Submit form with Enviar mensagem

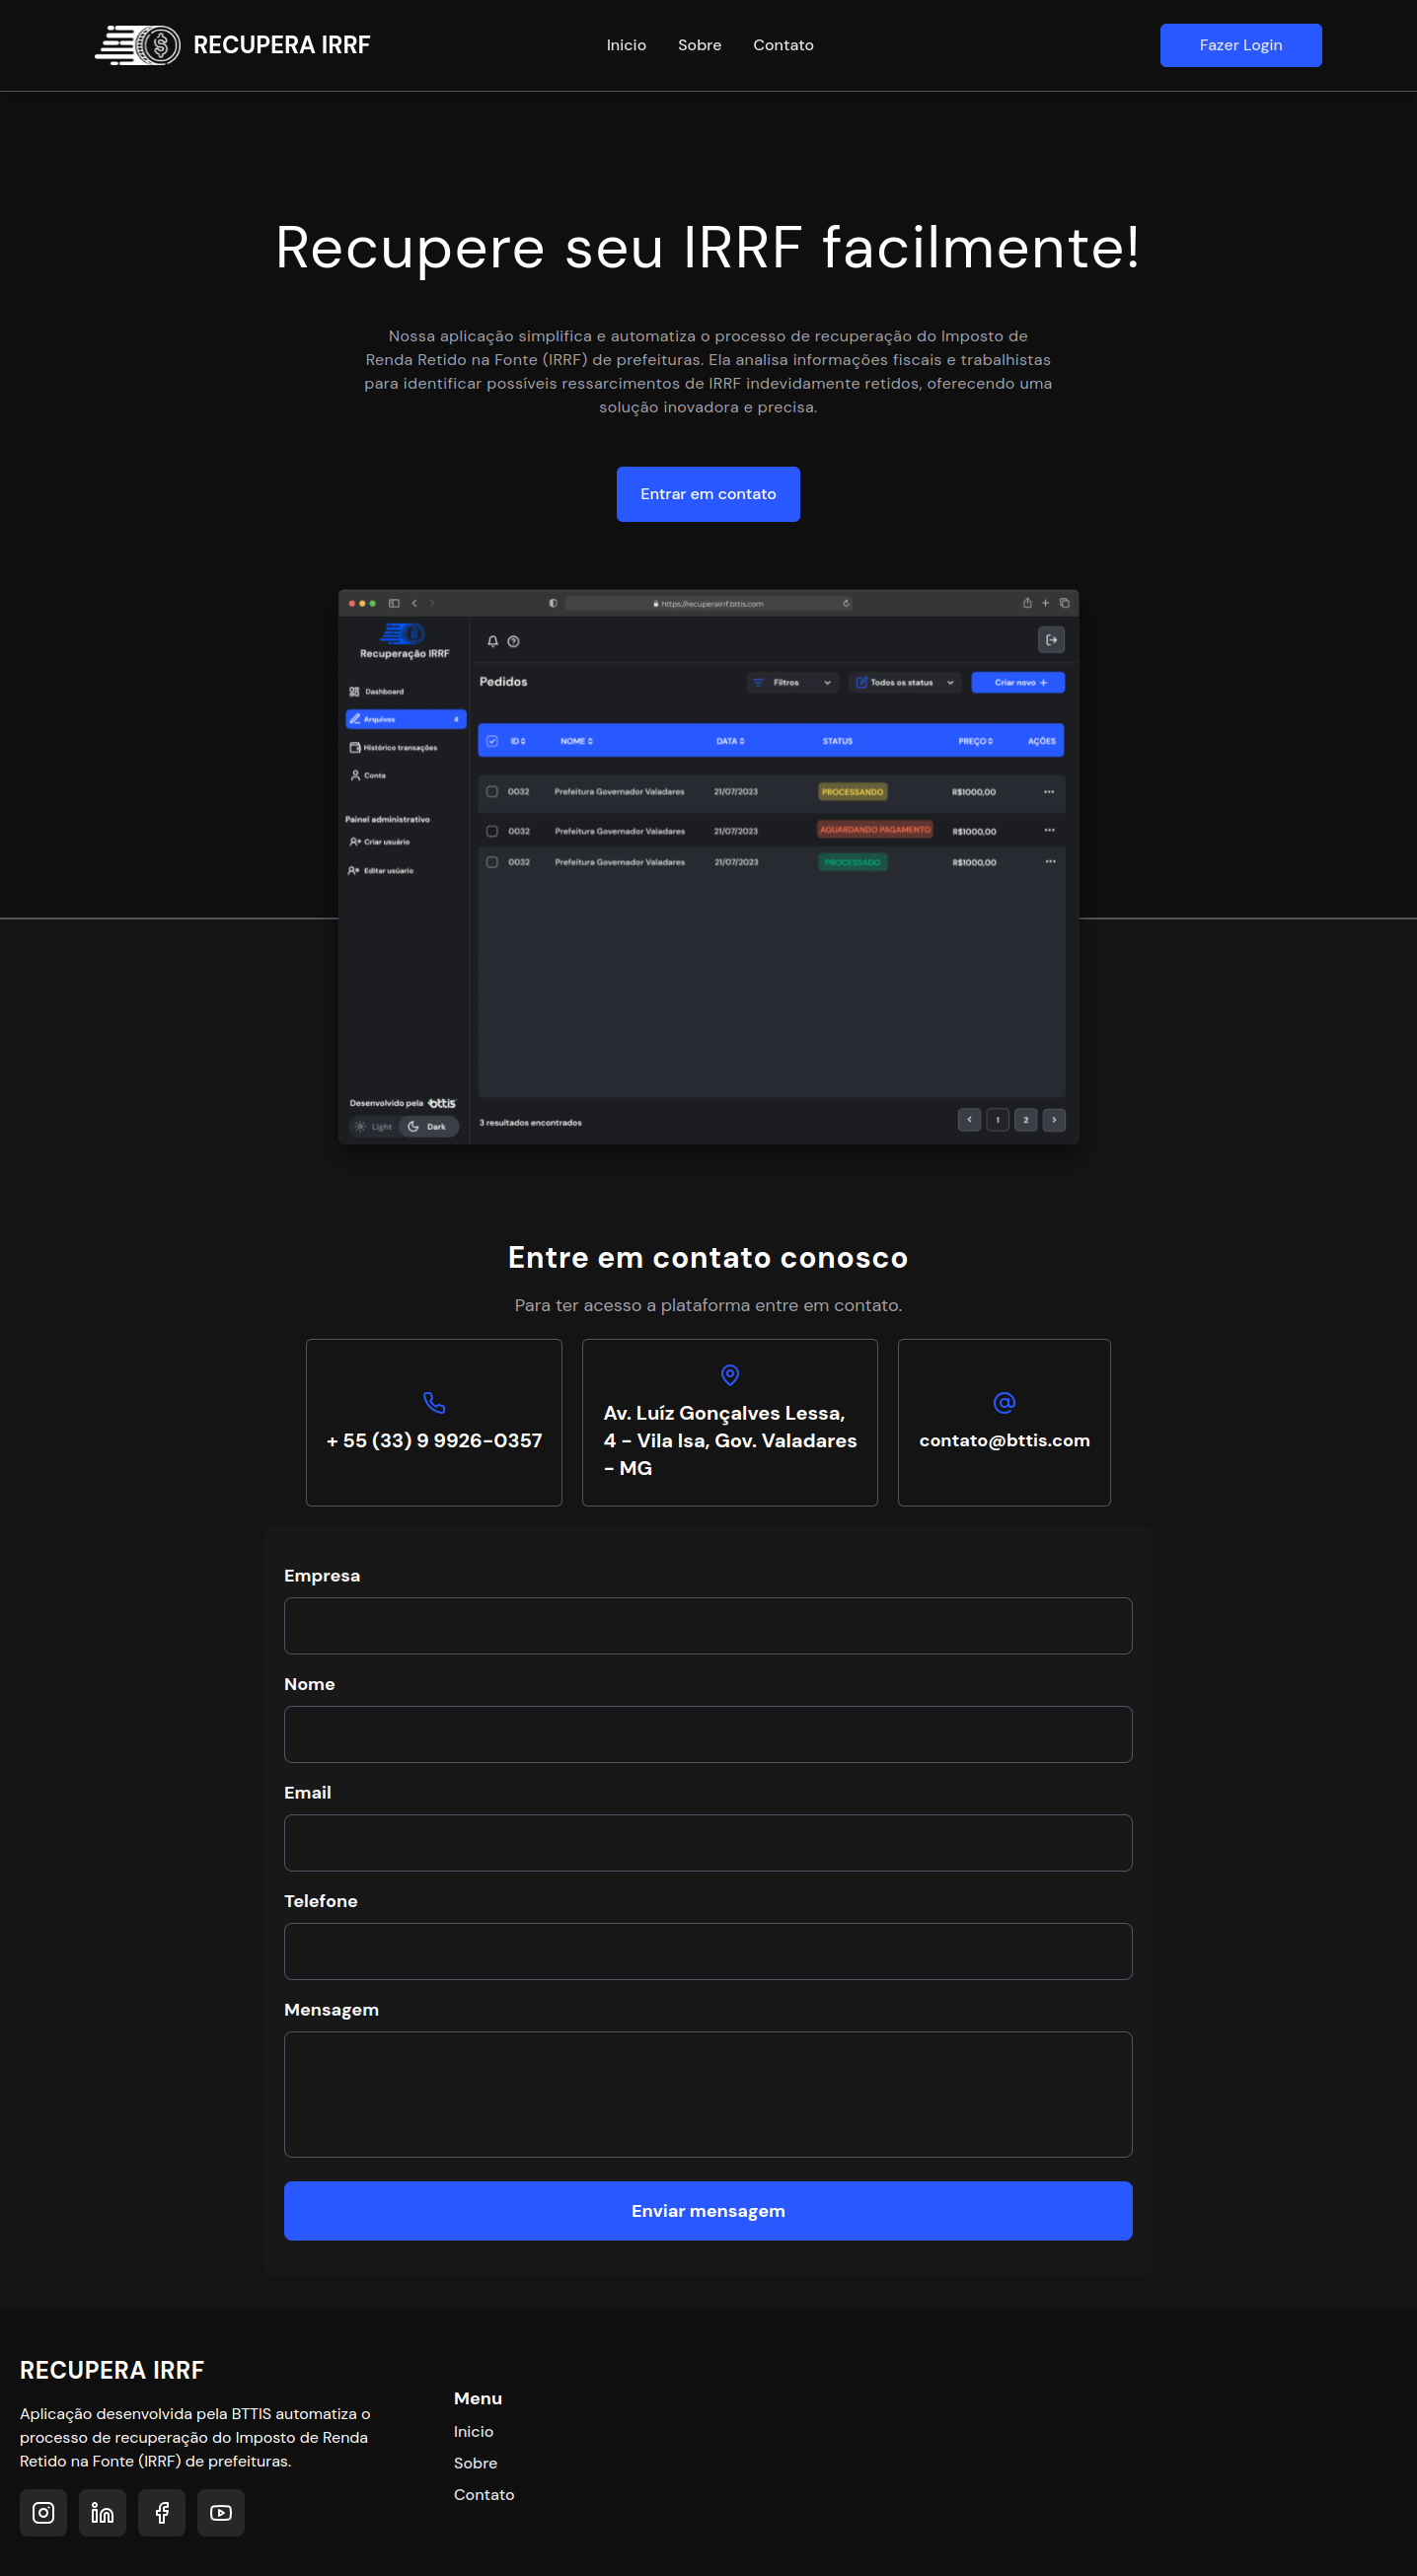708,2210
